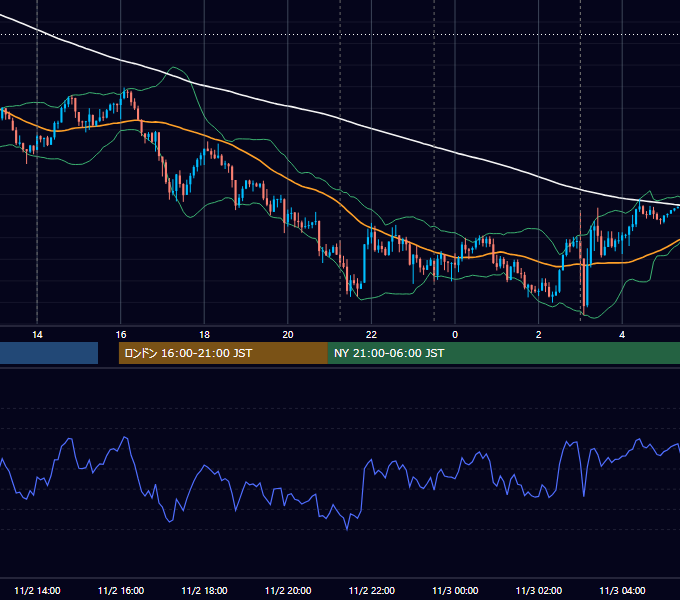Viewport: 680px width, 600px height.
Task: Click the 11/3 02:00 time label
Action: point(539,590)
